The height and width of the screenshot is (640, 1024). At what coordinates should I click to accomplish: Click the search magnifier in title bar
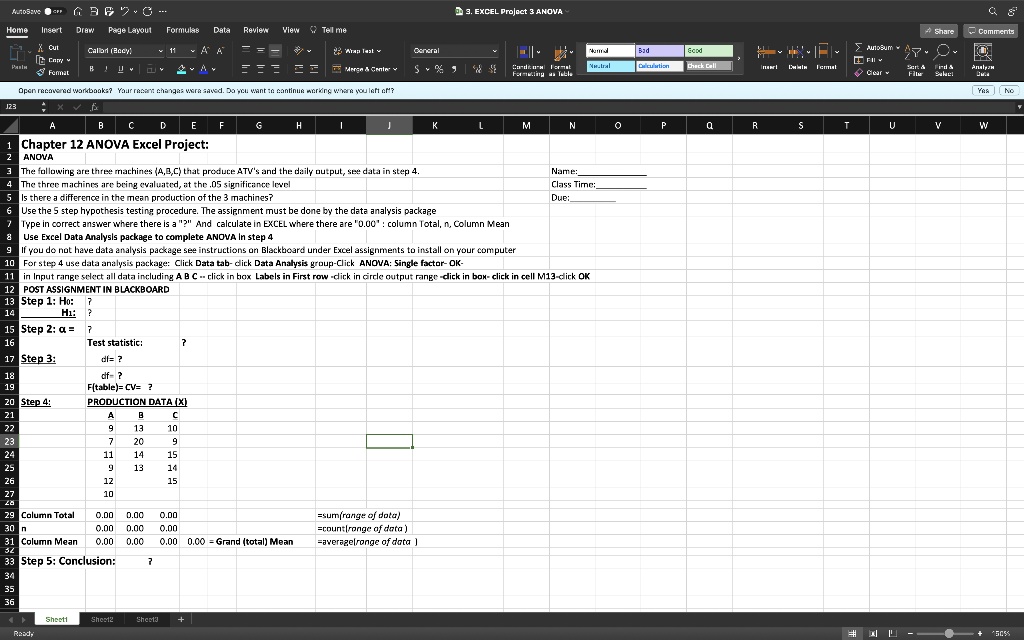point(993,11)
